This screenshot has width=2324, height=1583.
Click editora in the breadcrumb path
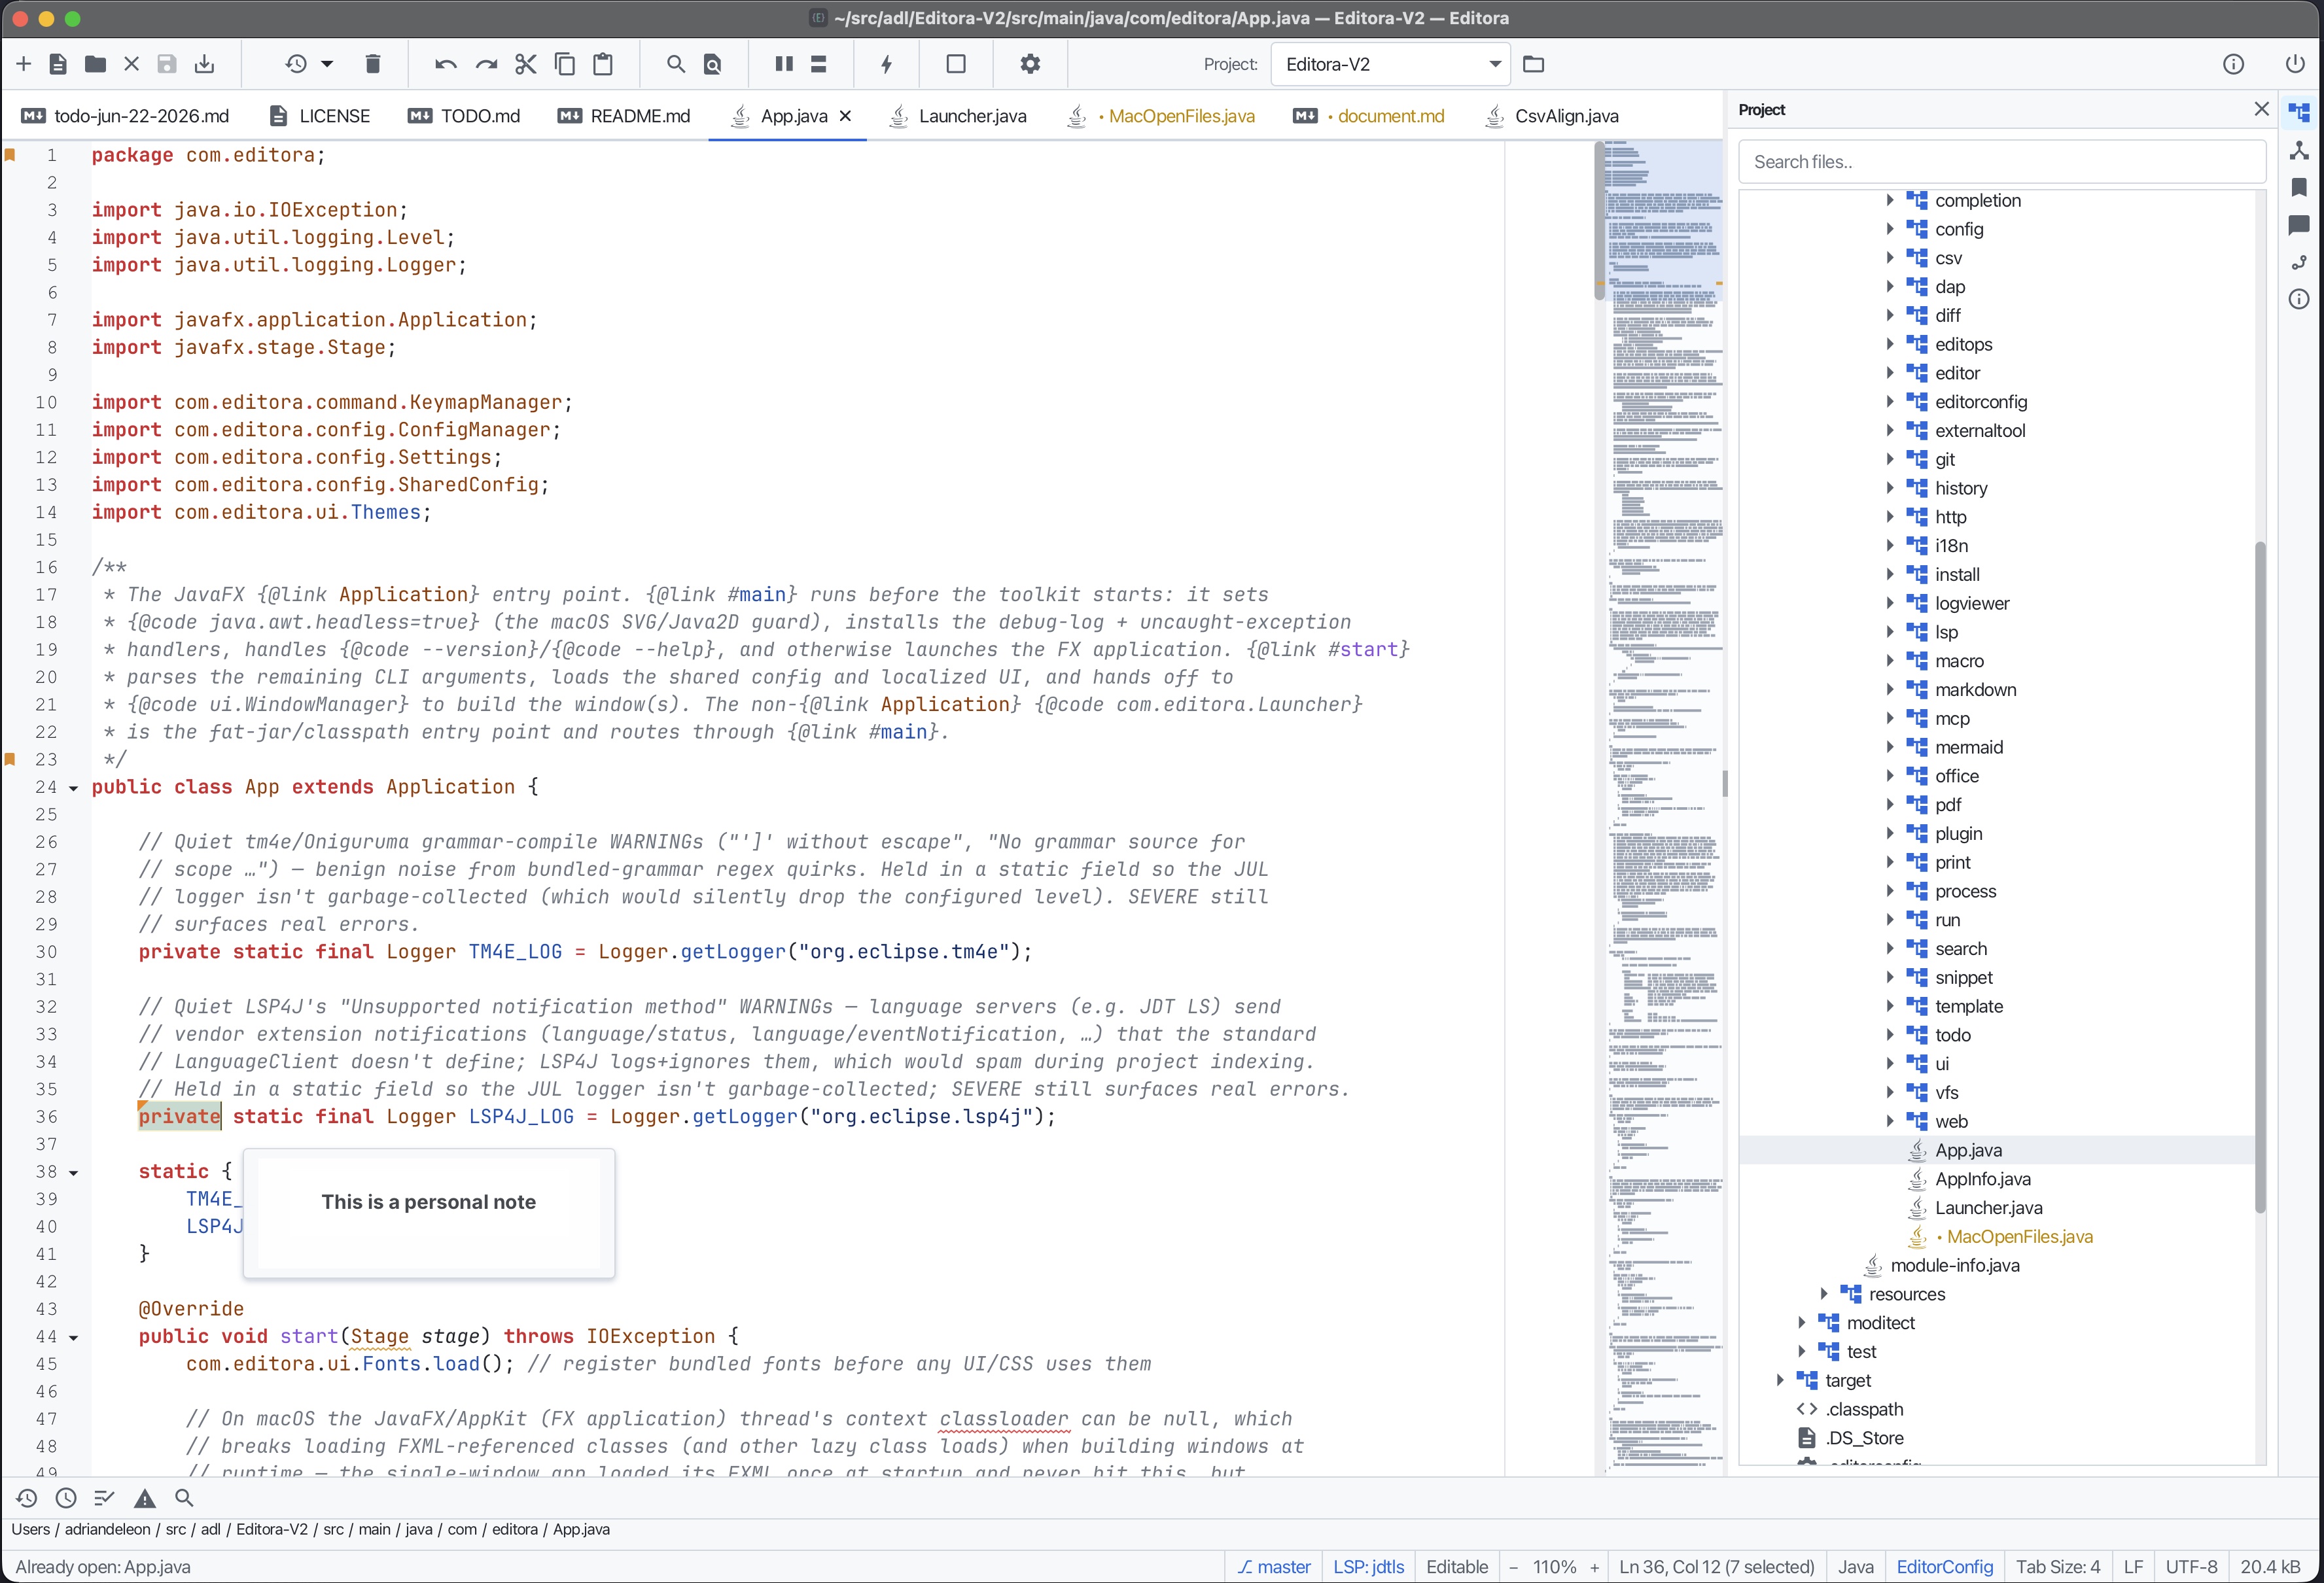pos(514,1529)
